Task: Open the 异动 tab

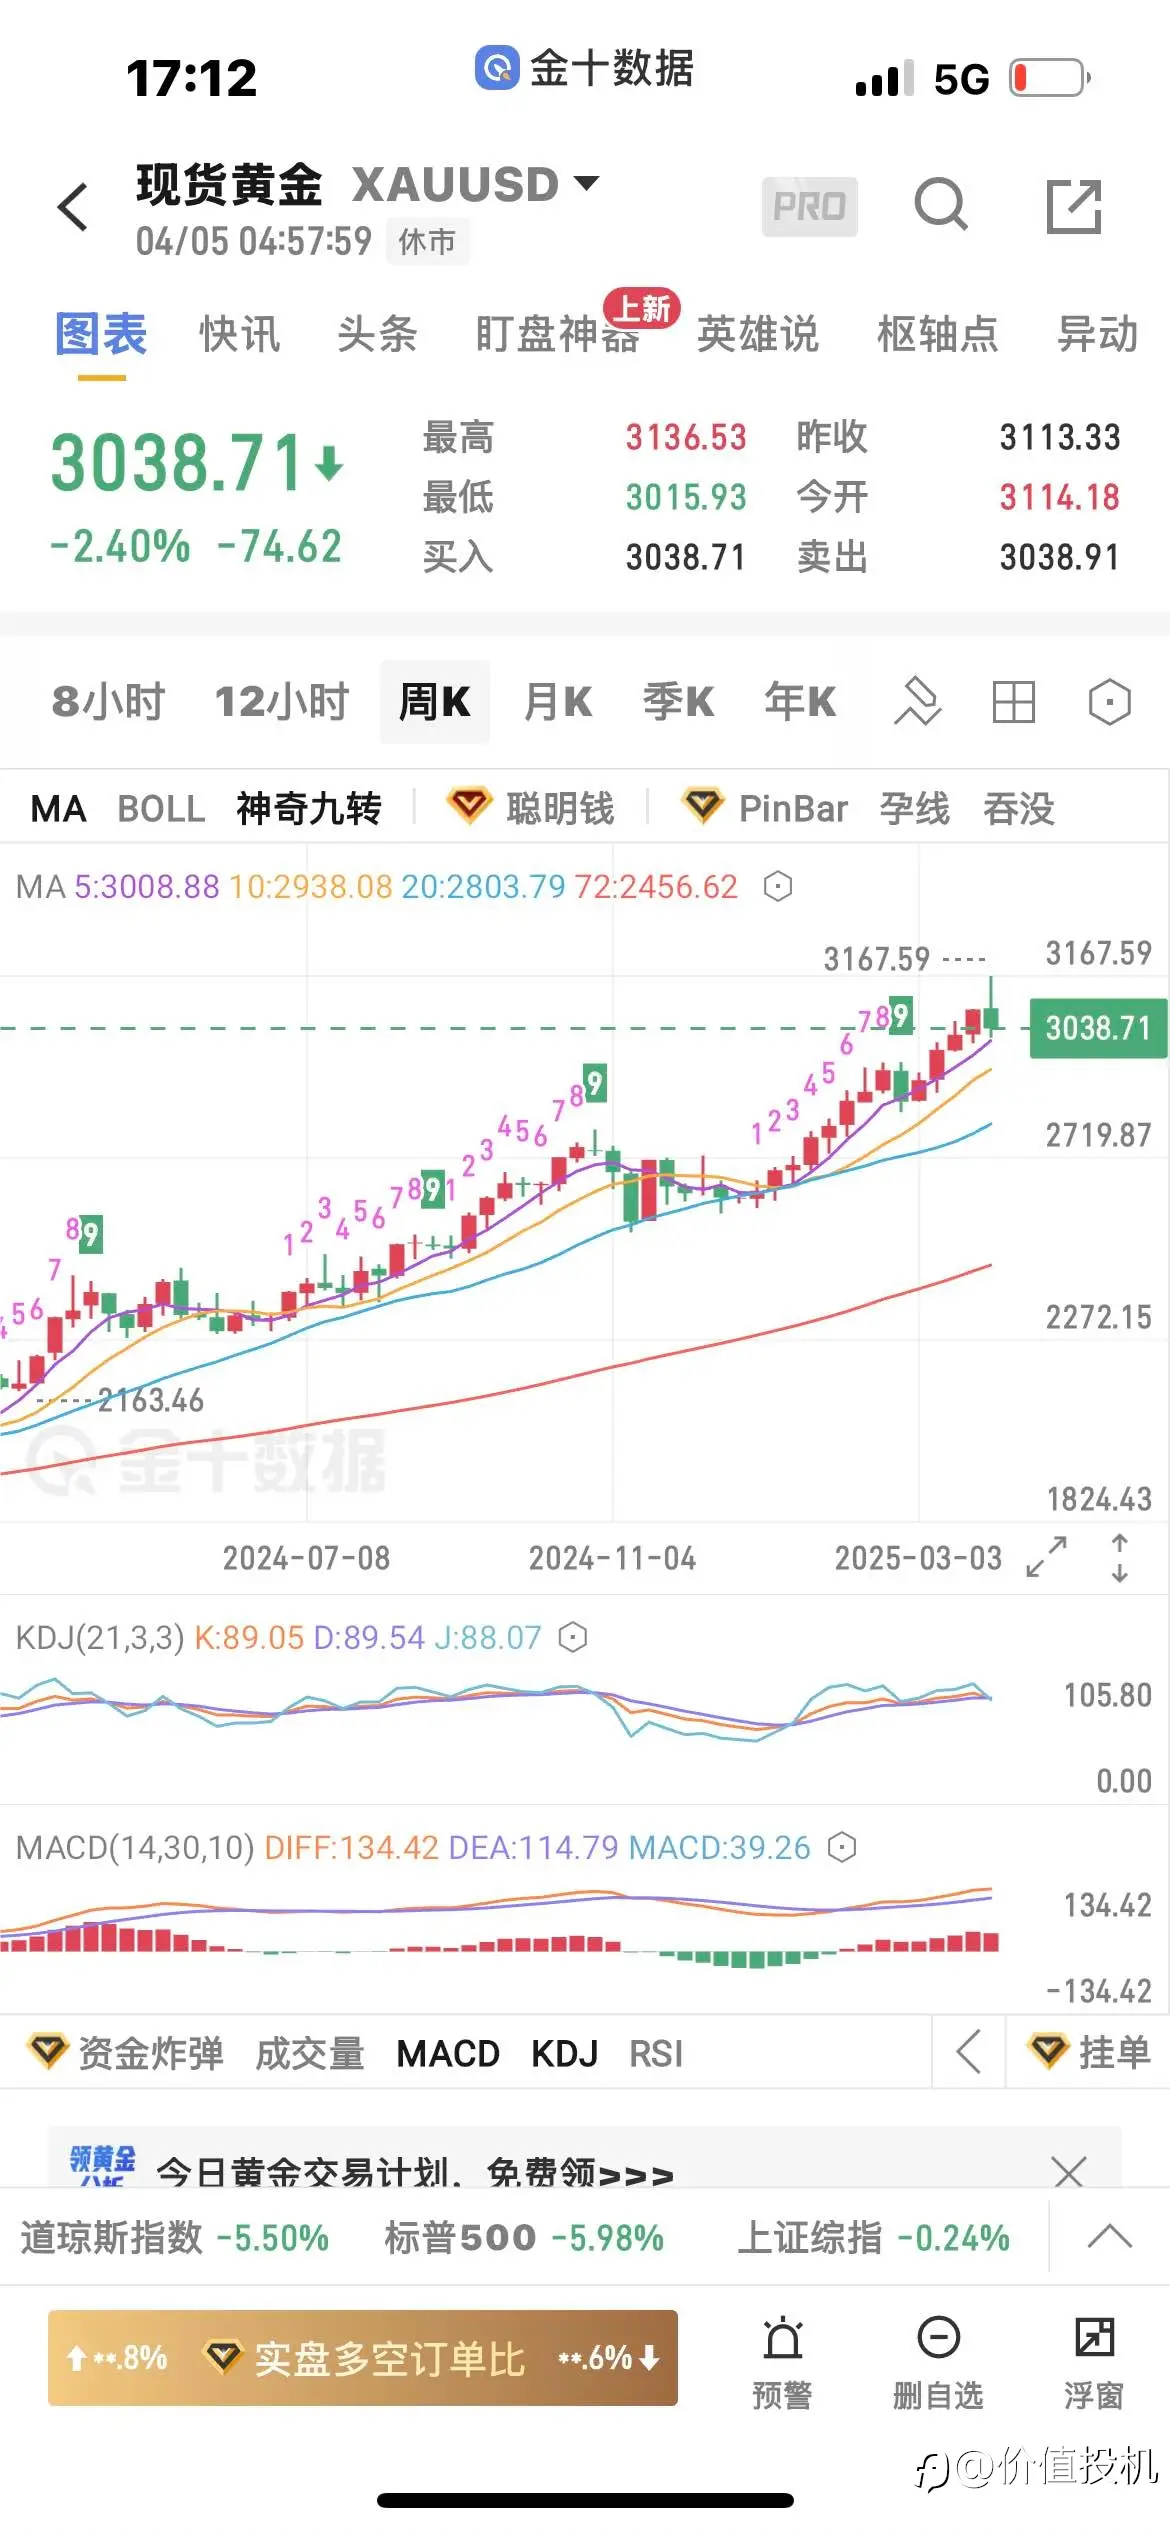Action: point(1098,334)
